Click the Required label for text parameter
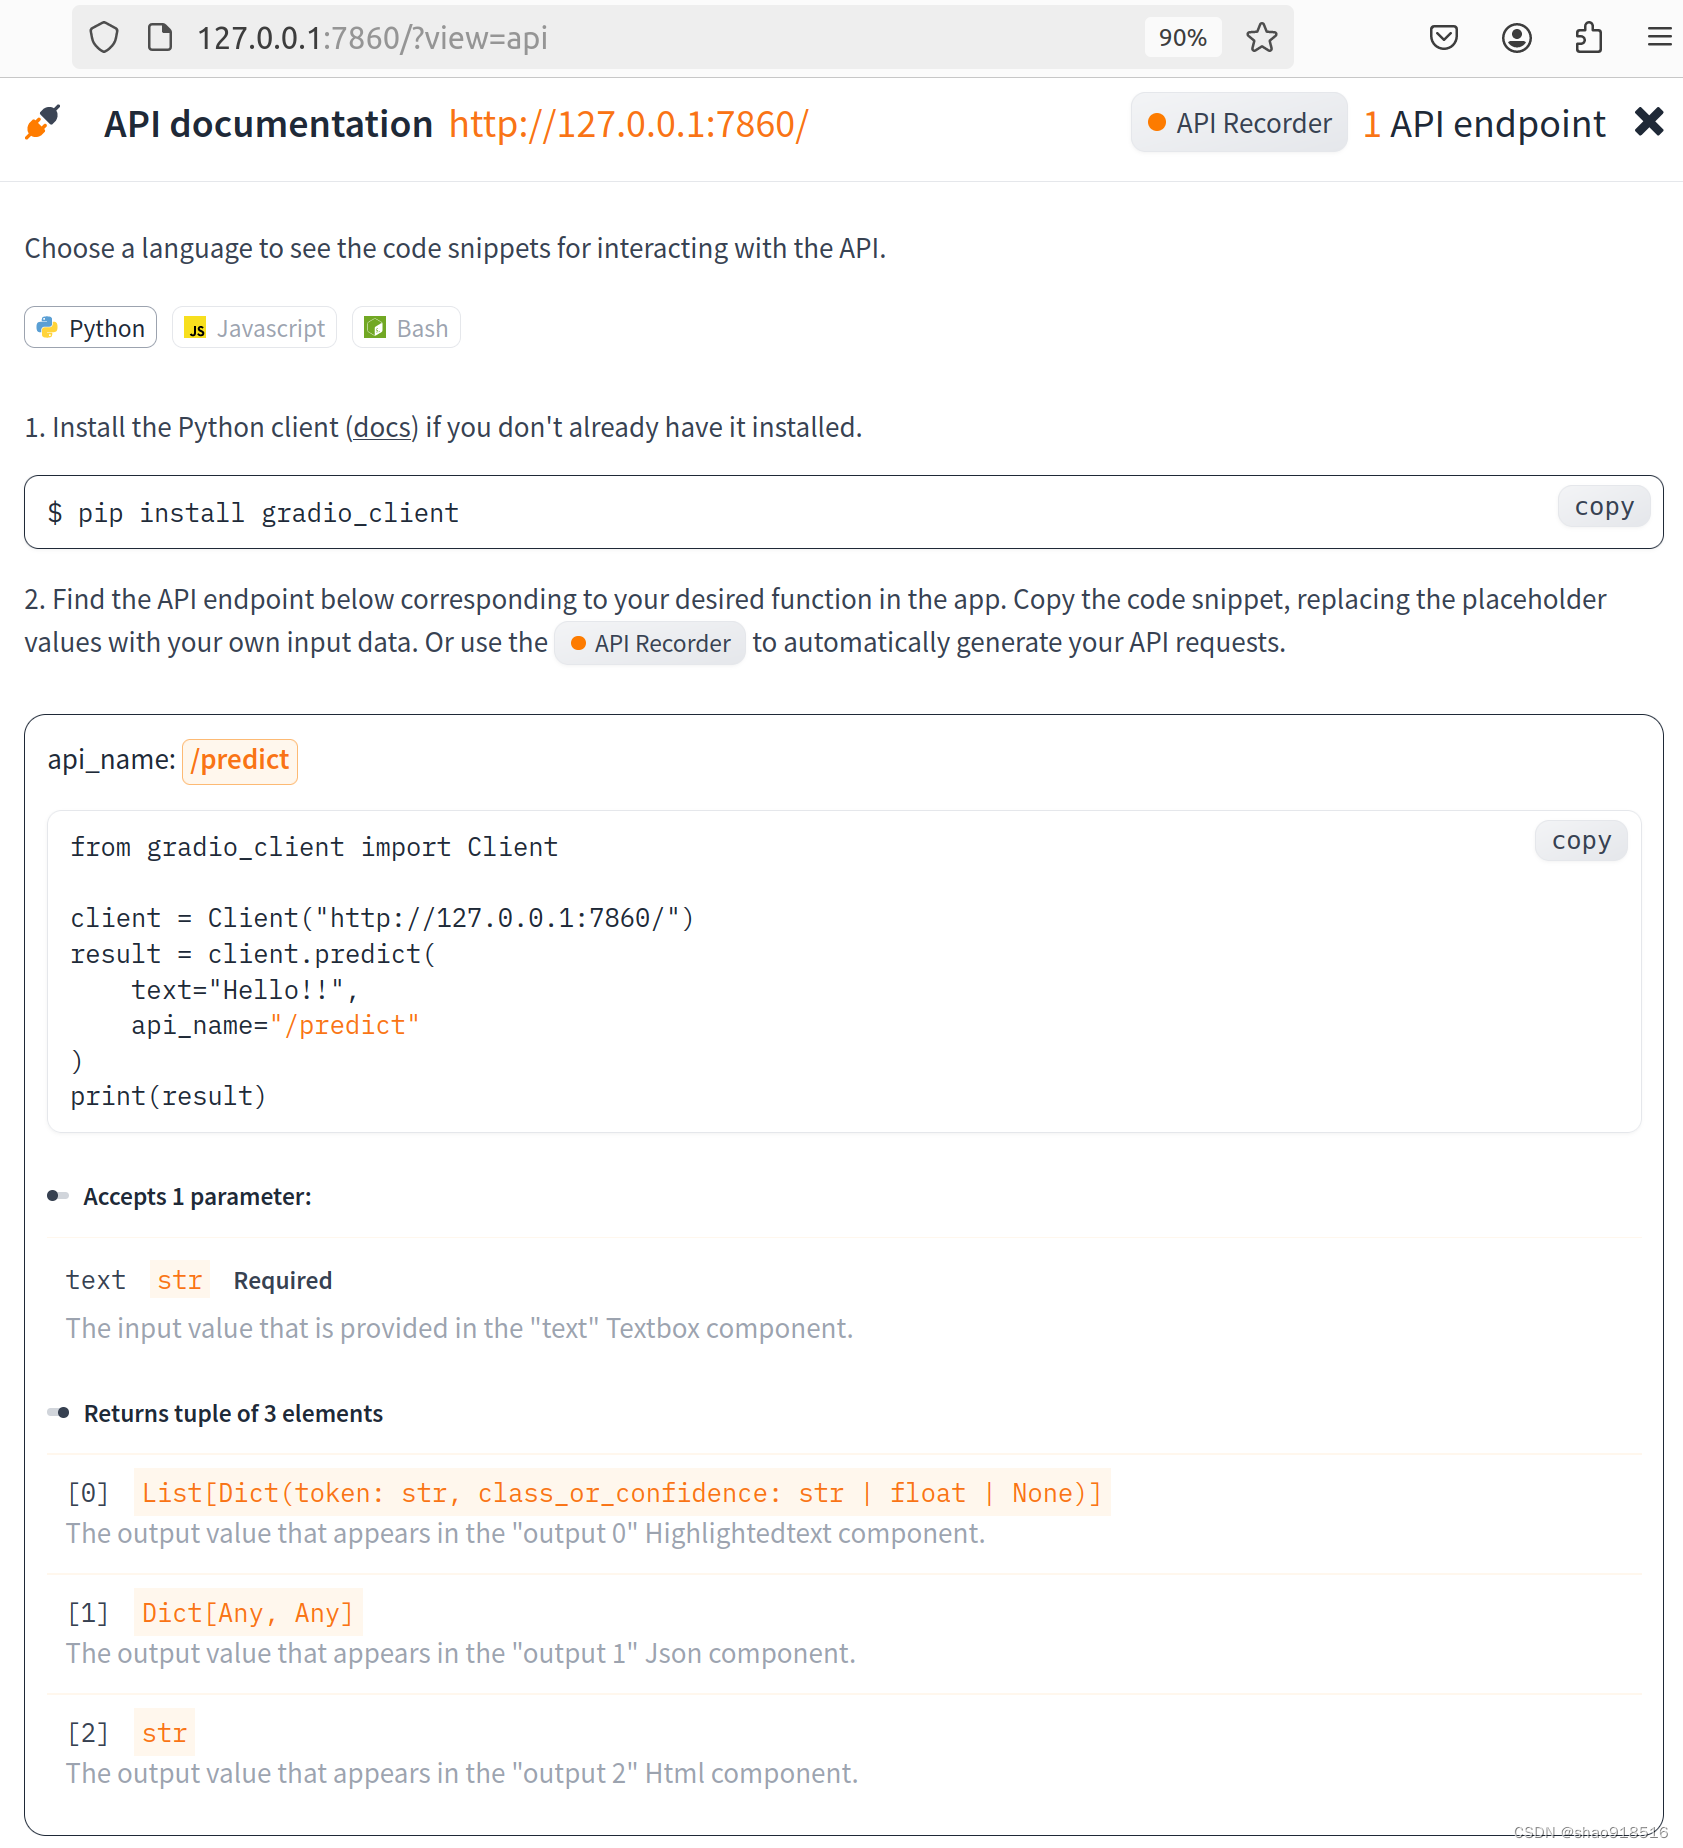 (x=283, y=1281)
